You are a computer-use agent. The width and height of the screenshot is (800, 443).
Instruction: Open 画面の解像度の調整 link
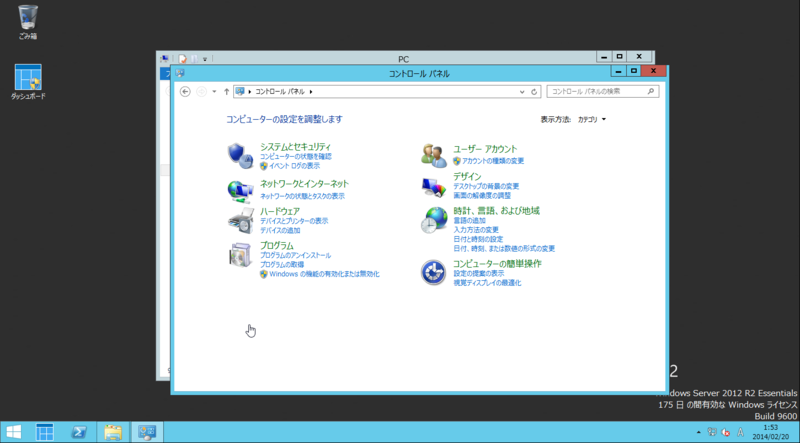tap(482, 195)
